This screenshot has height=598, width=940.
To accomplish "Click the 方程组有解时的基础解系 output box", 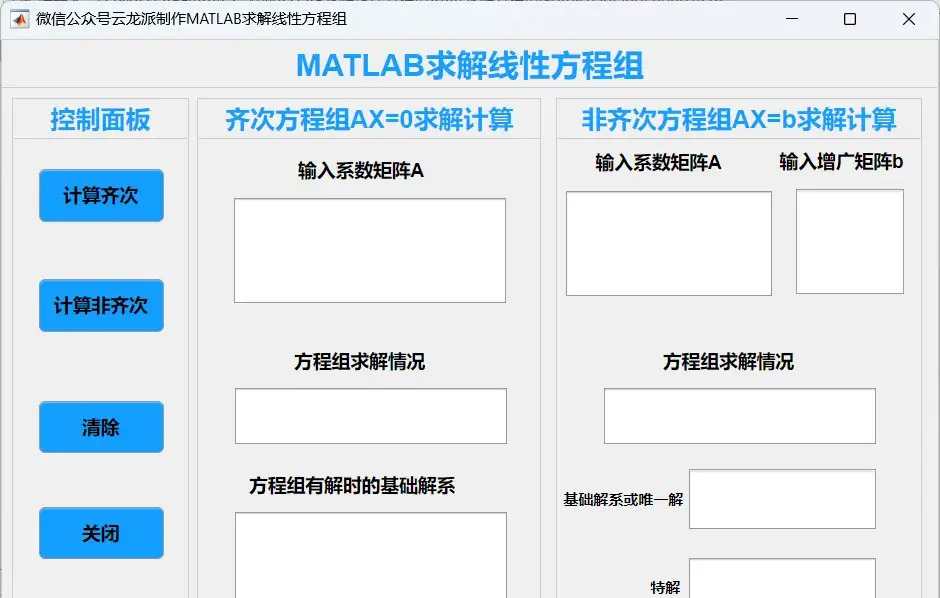I will tap(370, 555).
